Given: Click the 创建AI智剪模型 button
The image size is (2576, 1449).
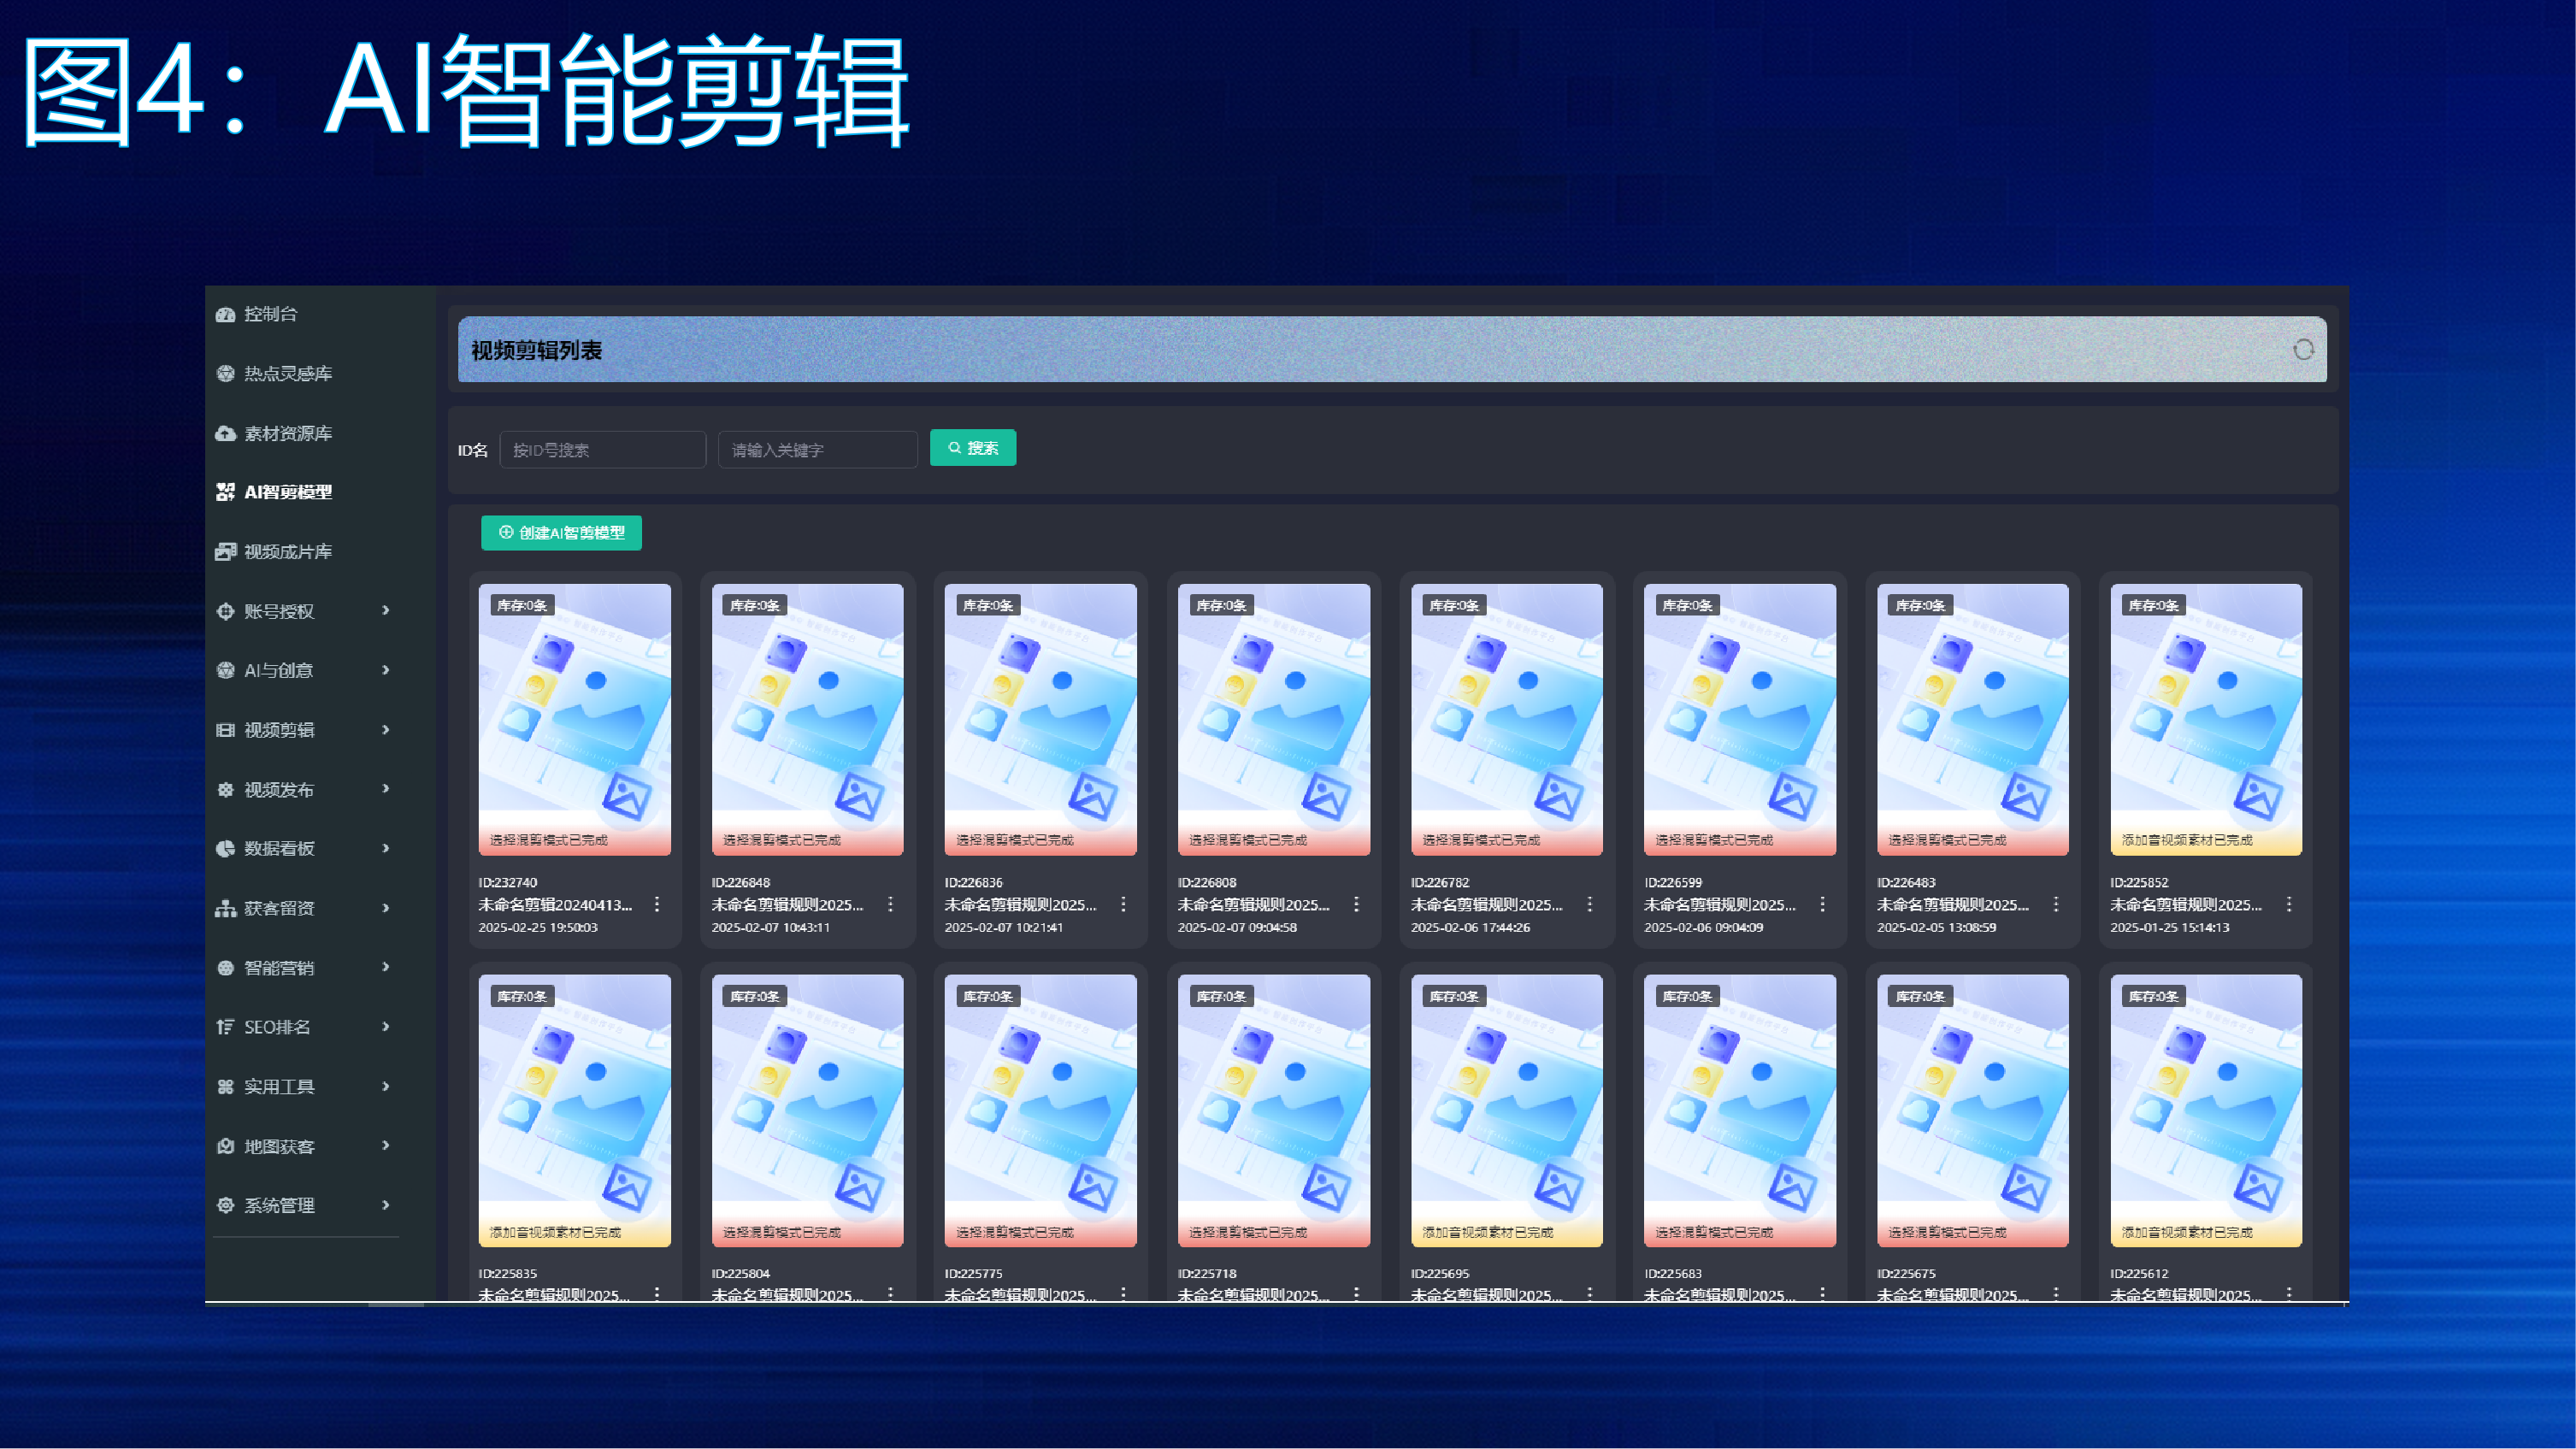Looking at the screenshot, I should (561, 533).
